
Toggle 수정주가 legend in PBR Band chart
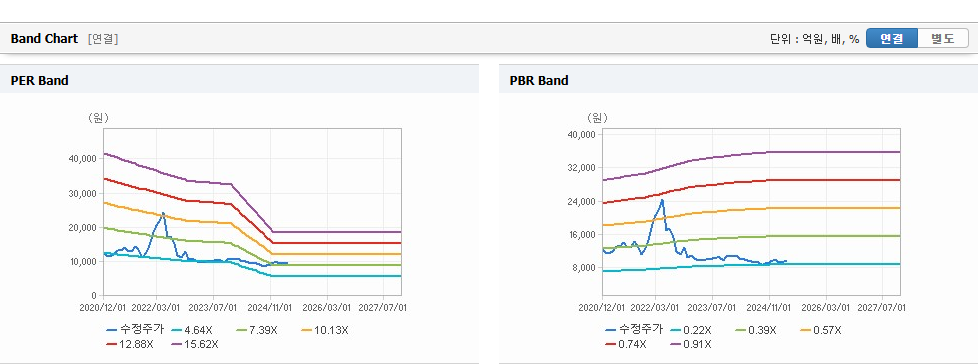point(634,330)
